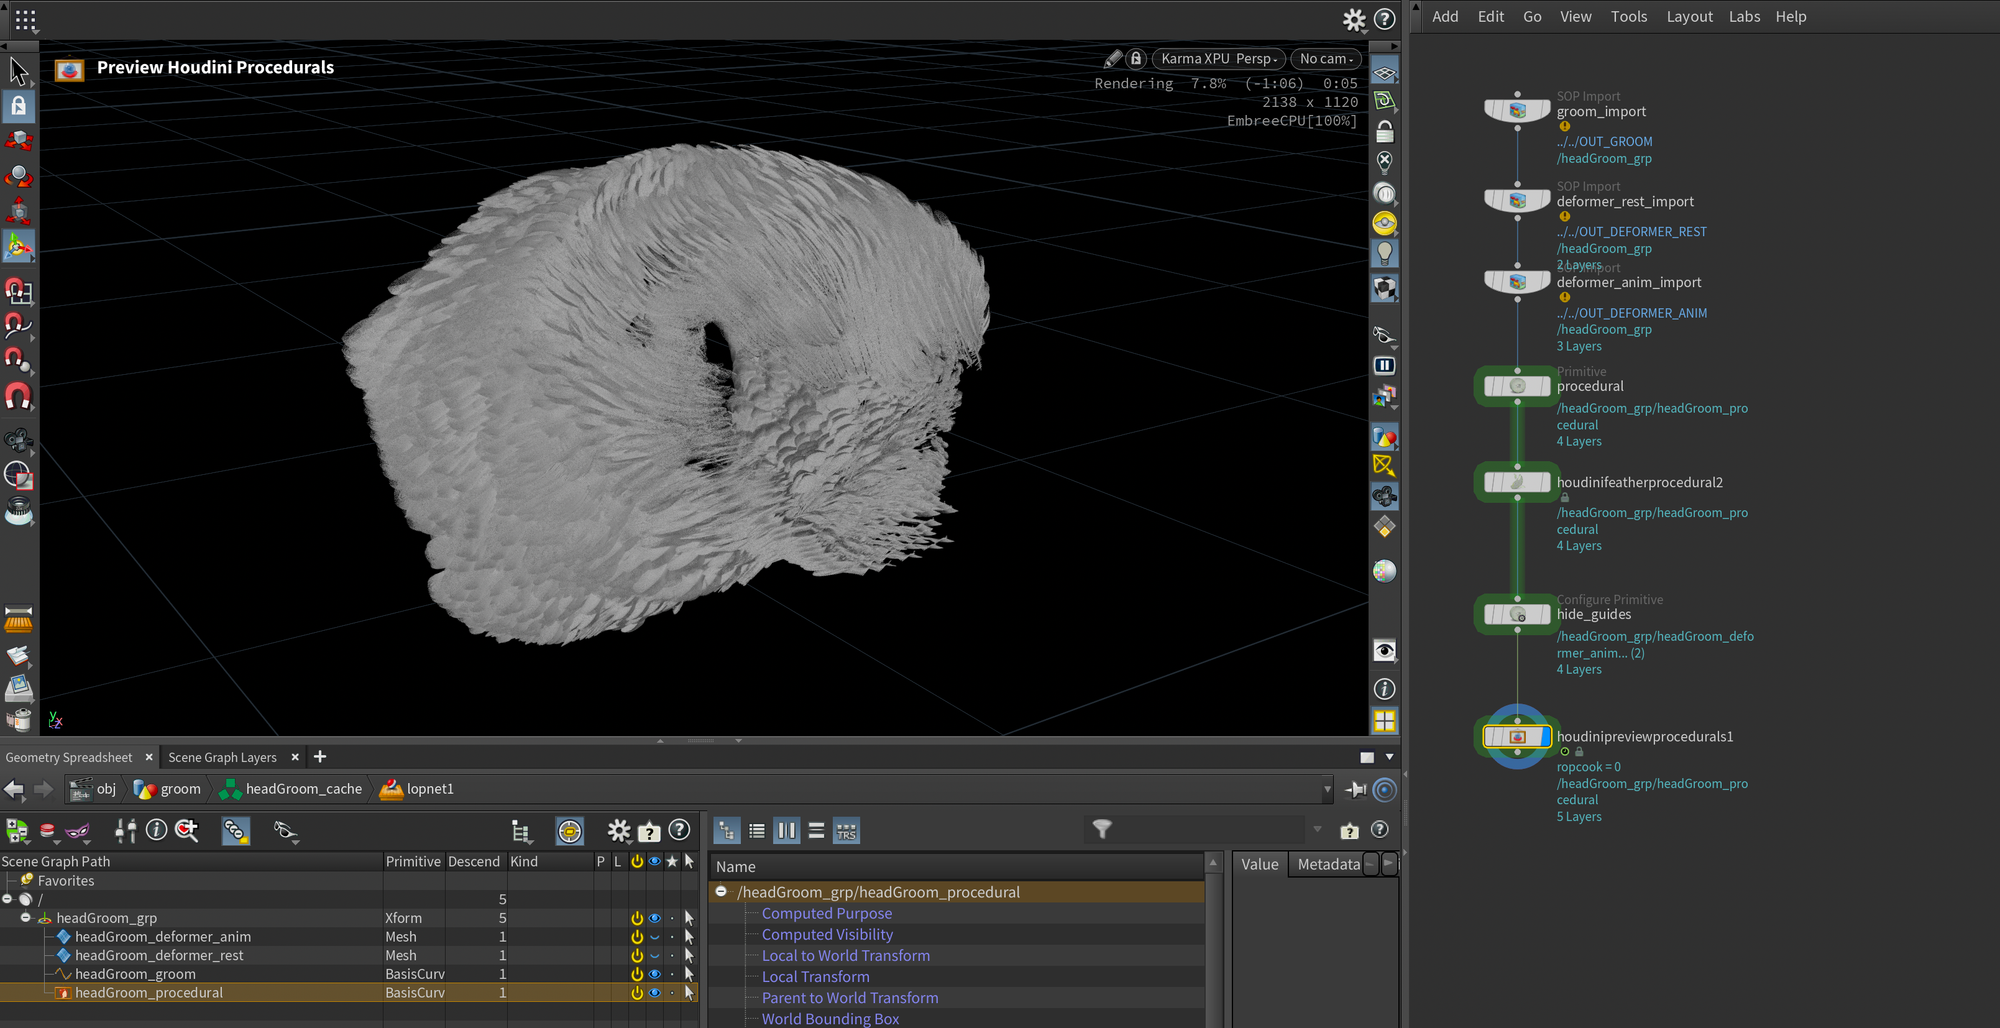Open the Labs menu
This screenshot has width=2000, height=1028.
coord(1744,17)
